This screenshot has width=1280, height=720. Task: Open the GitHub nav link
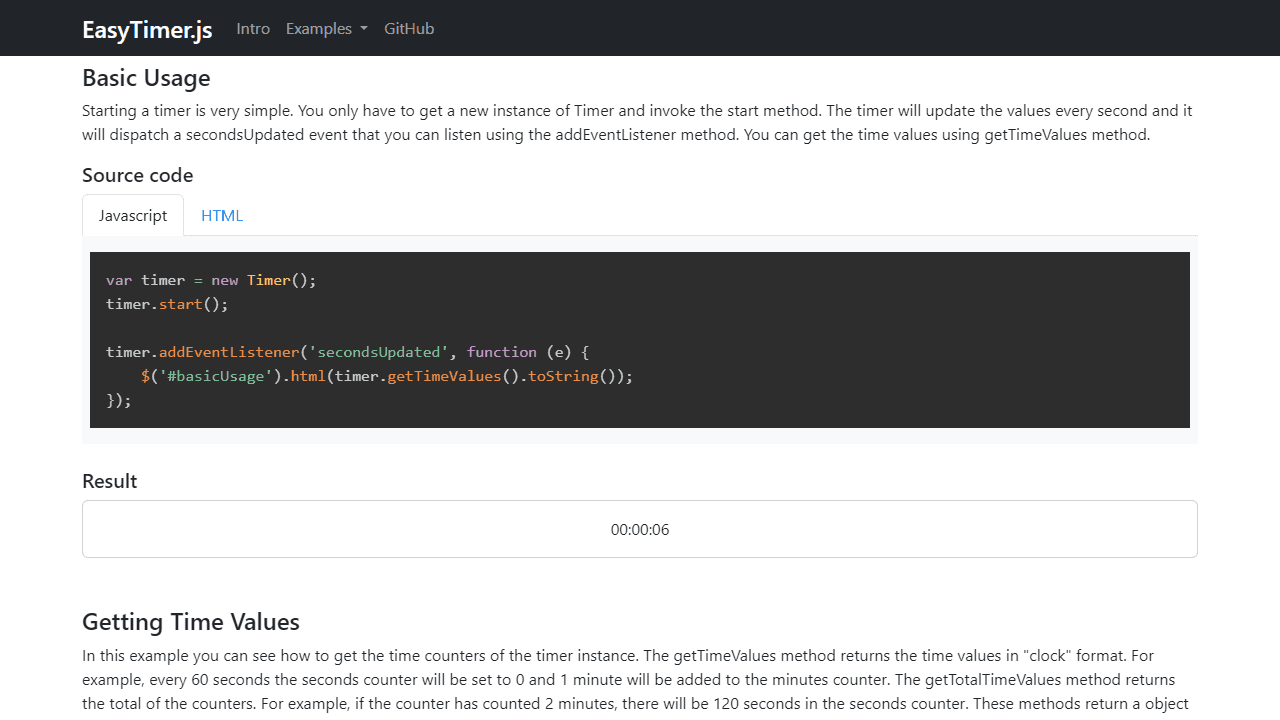[409, 29]
